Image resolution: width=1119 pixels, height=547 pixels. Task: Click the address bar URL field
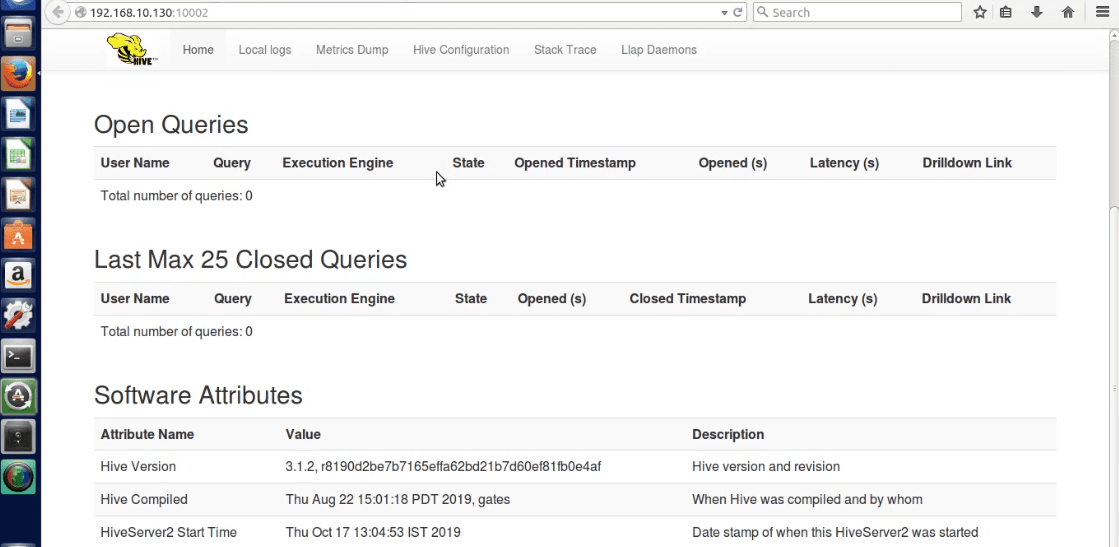(400, 12)
